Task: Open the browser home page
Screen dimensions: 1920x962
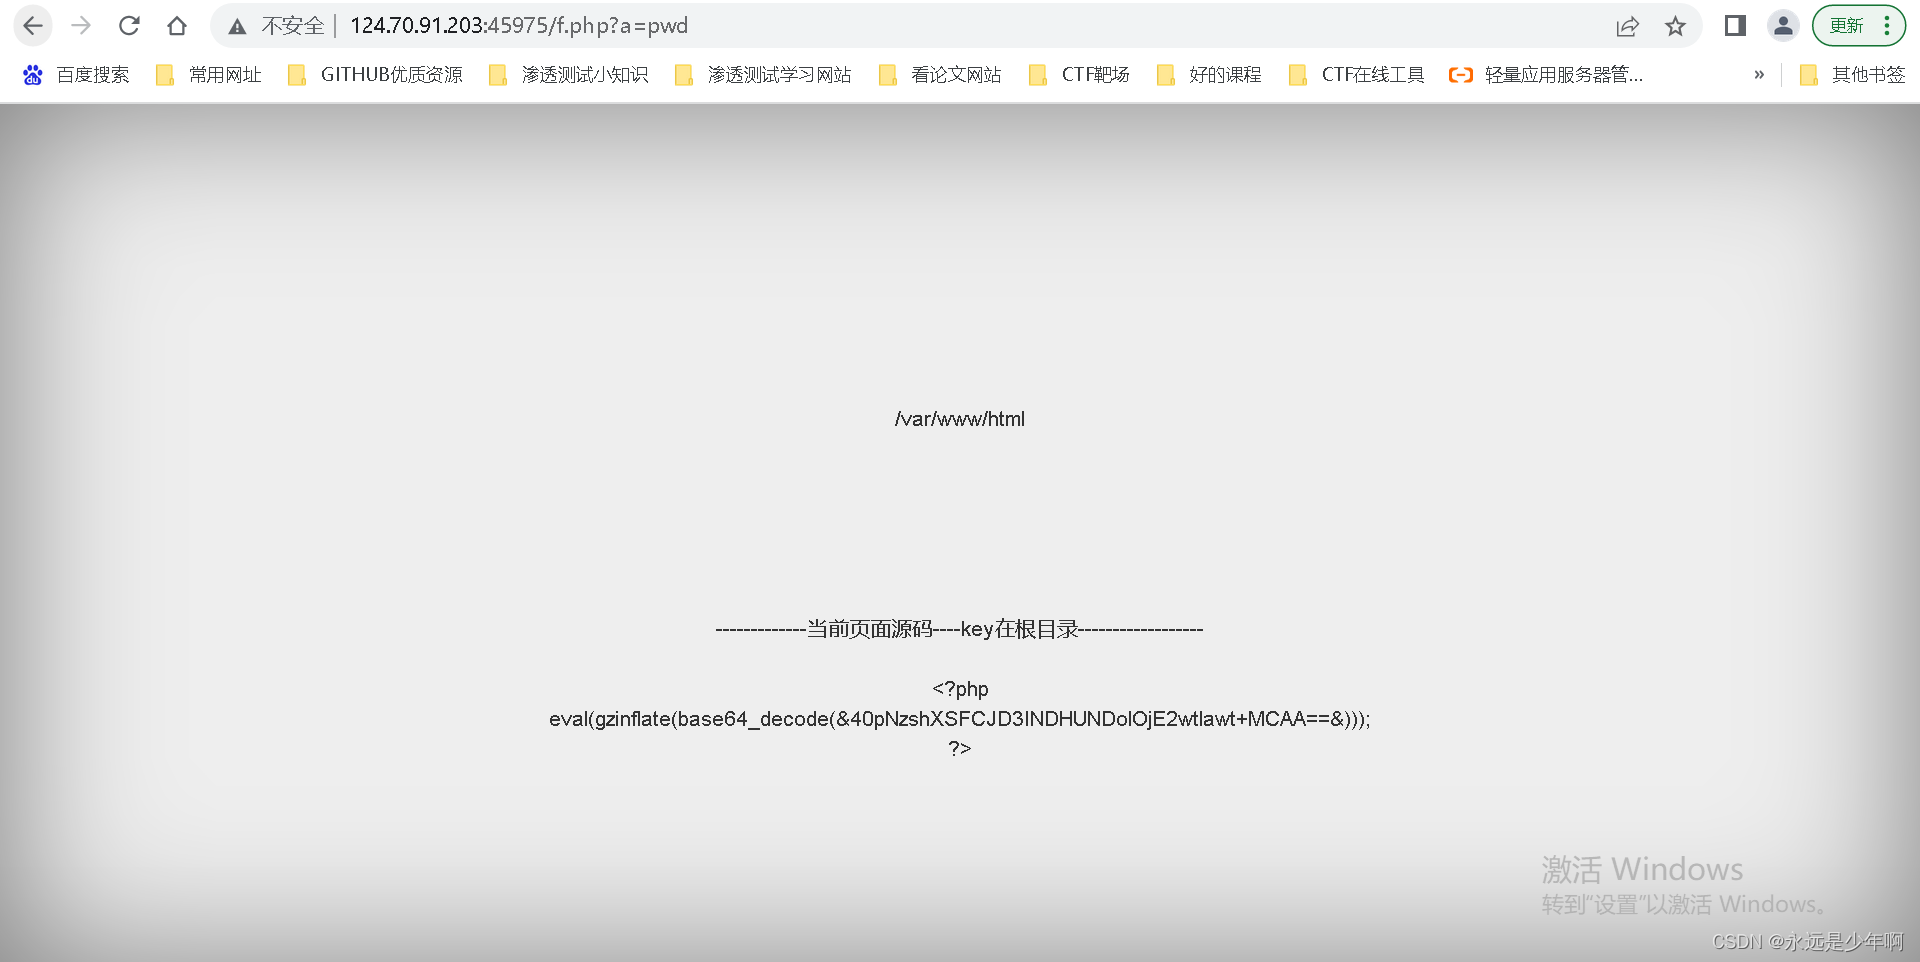Action: 177,26
